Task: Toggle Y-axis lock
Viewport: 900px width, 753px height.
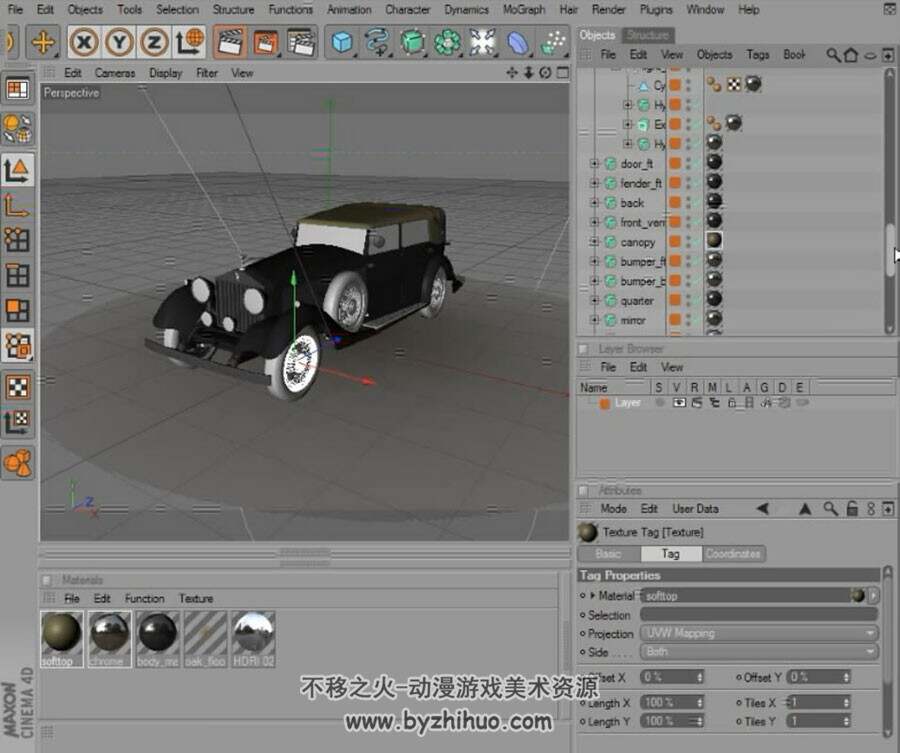Action: tap(119, 42)
